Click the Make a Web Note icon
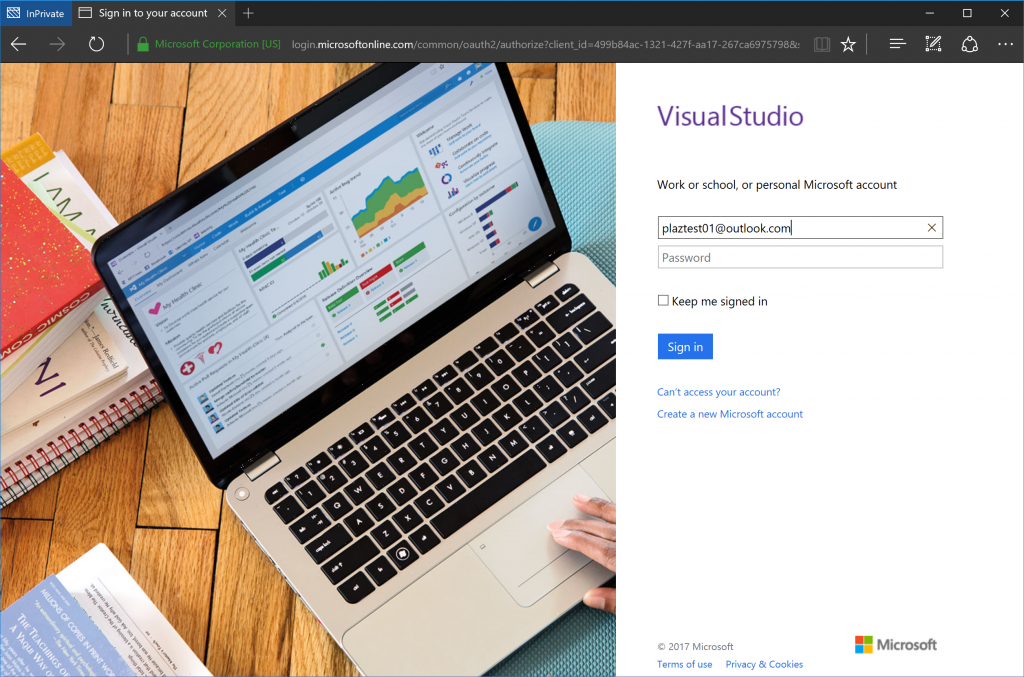This screenshot has width=1024, height=677. [933, 44]
